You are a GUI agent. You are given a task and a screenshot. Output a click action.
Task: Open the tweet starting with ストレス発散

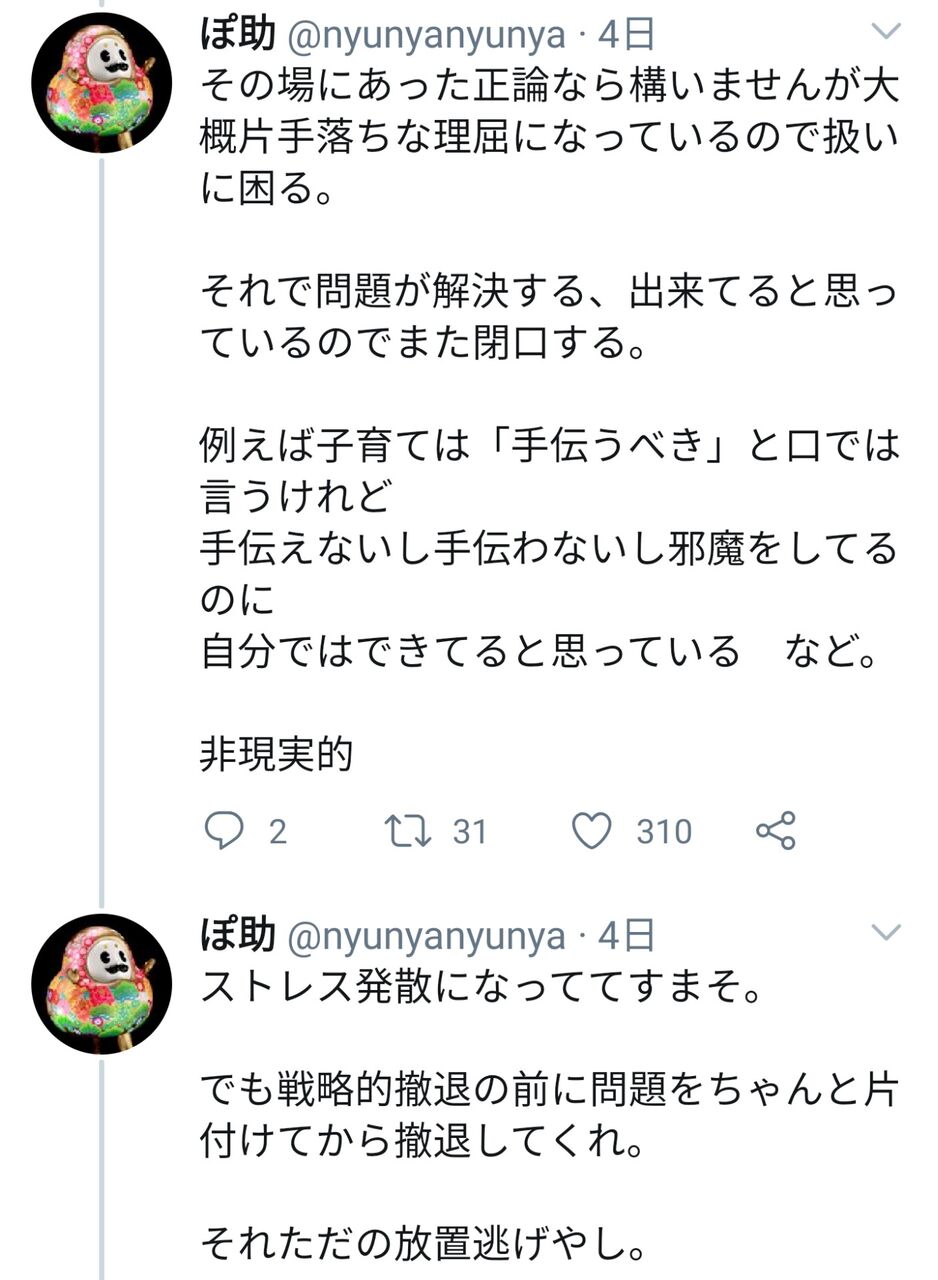click(x=480, y=990)
